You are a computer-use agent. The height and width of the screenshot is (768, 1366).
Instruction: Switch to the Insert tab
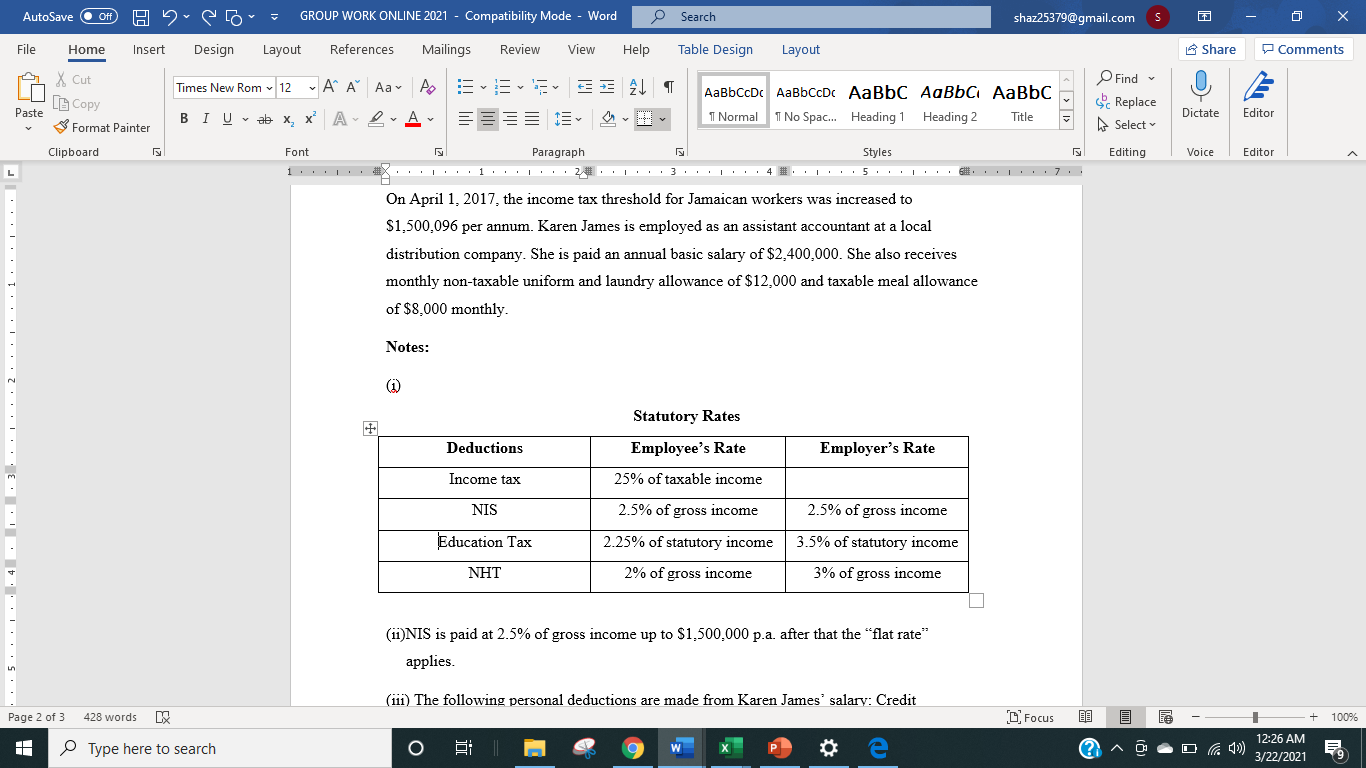pyautogui.click(x=149, y=49)
